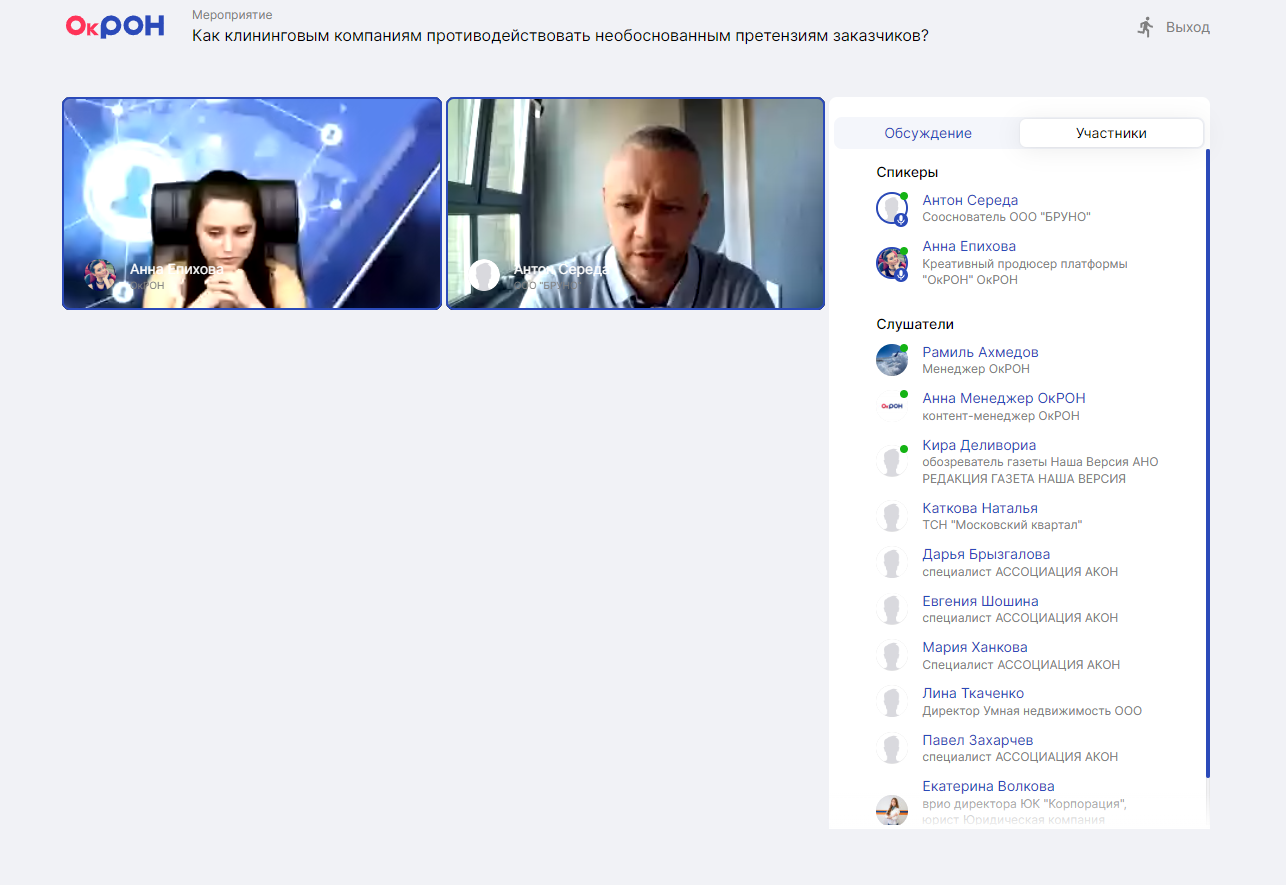Click the microphone badge on Антон Середа's avatar
Screen dimensions: 1286x885
tap(901, 220)
